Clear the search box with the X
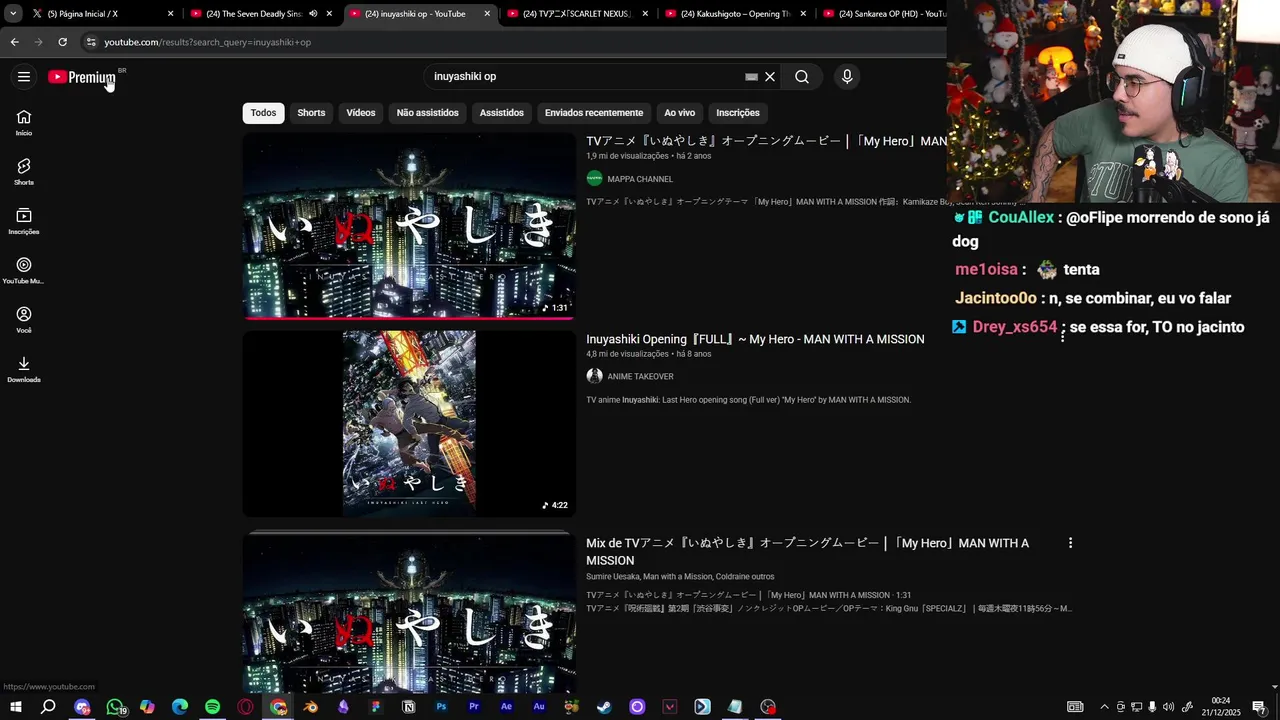1280x720 pixels. (770, 77)
